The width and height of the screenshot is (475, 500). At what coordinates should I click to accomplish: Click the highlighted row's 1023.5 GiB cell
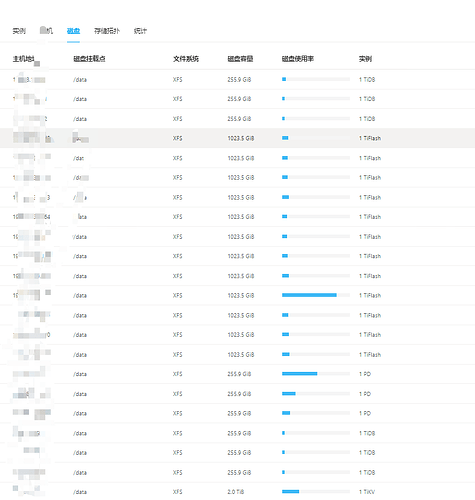point(241,138)
